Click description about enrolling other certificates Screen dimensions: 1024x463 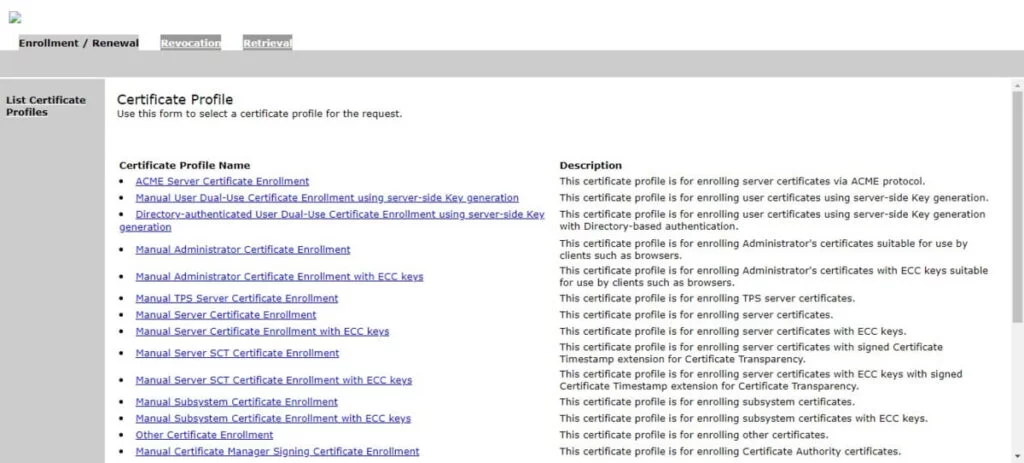pyautogui.click(x=694, y=435)
